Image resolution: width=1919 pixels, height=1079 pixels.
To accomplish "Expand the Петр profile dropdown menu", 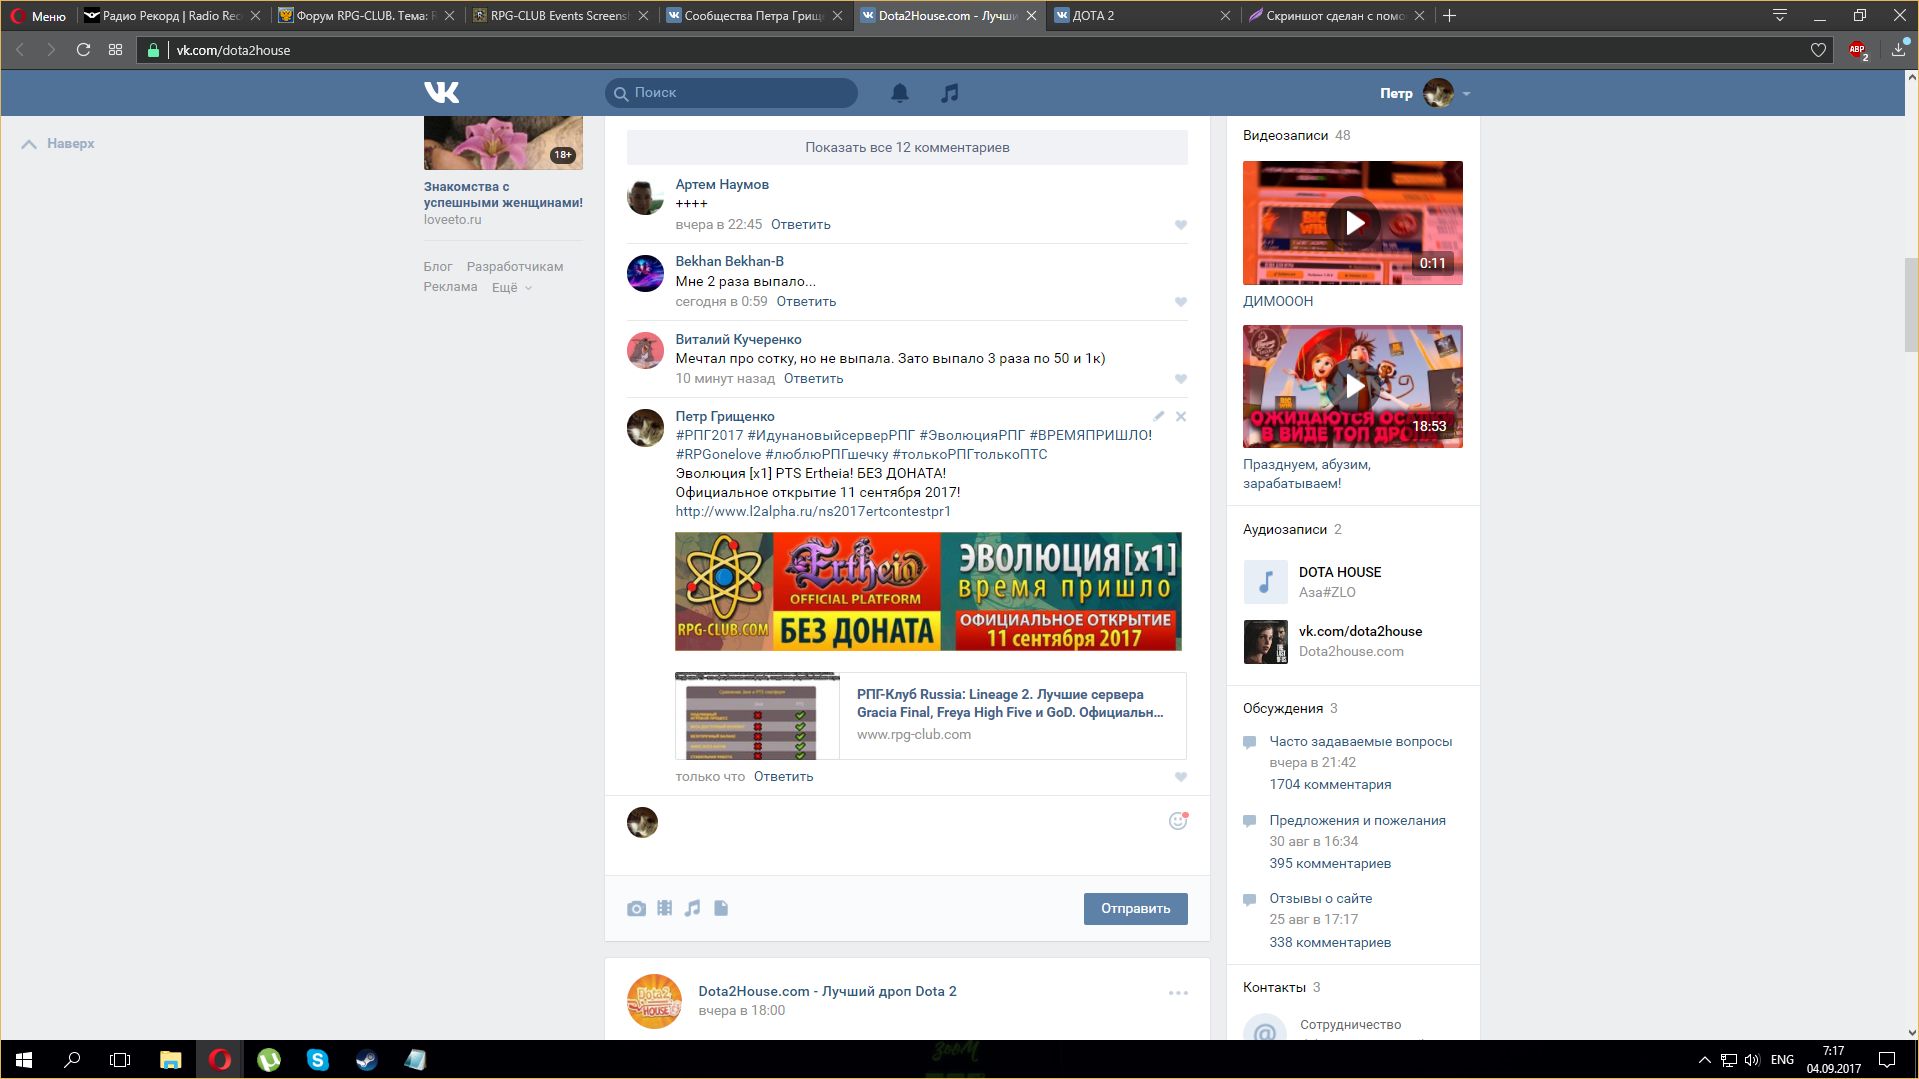I will tap(1466, 94).
